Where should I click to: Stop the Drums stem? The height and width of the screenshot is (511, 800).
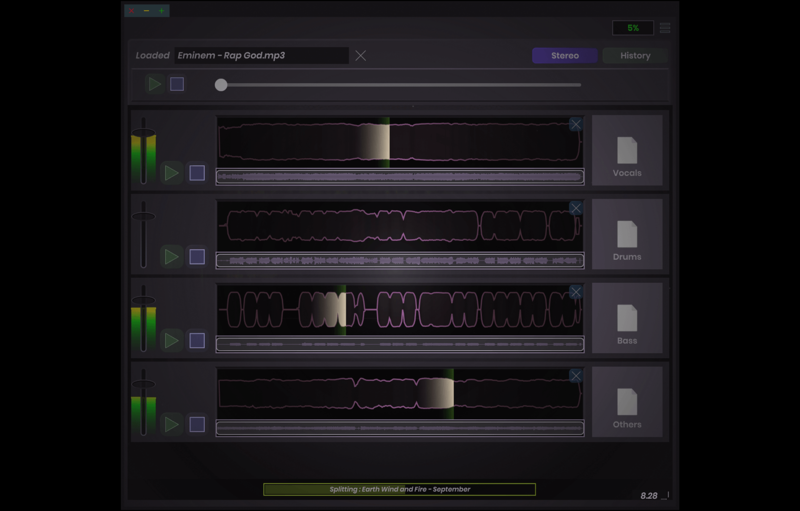(197, 257)
